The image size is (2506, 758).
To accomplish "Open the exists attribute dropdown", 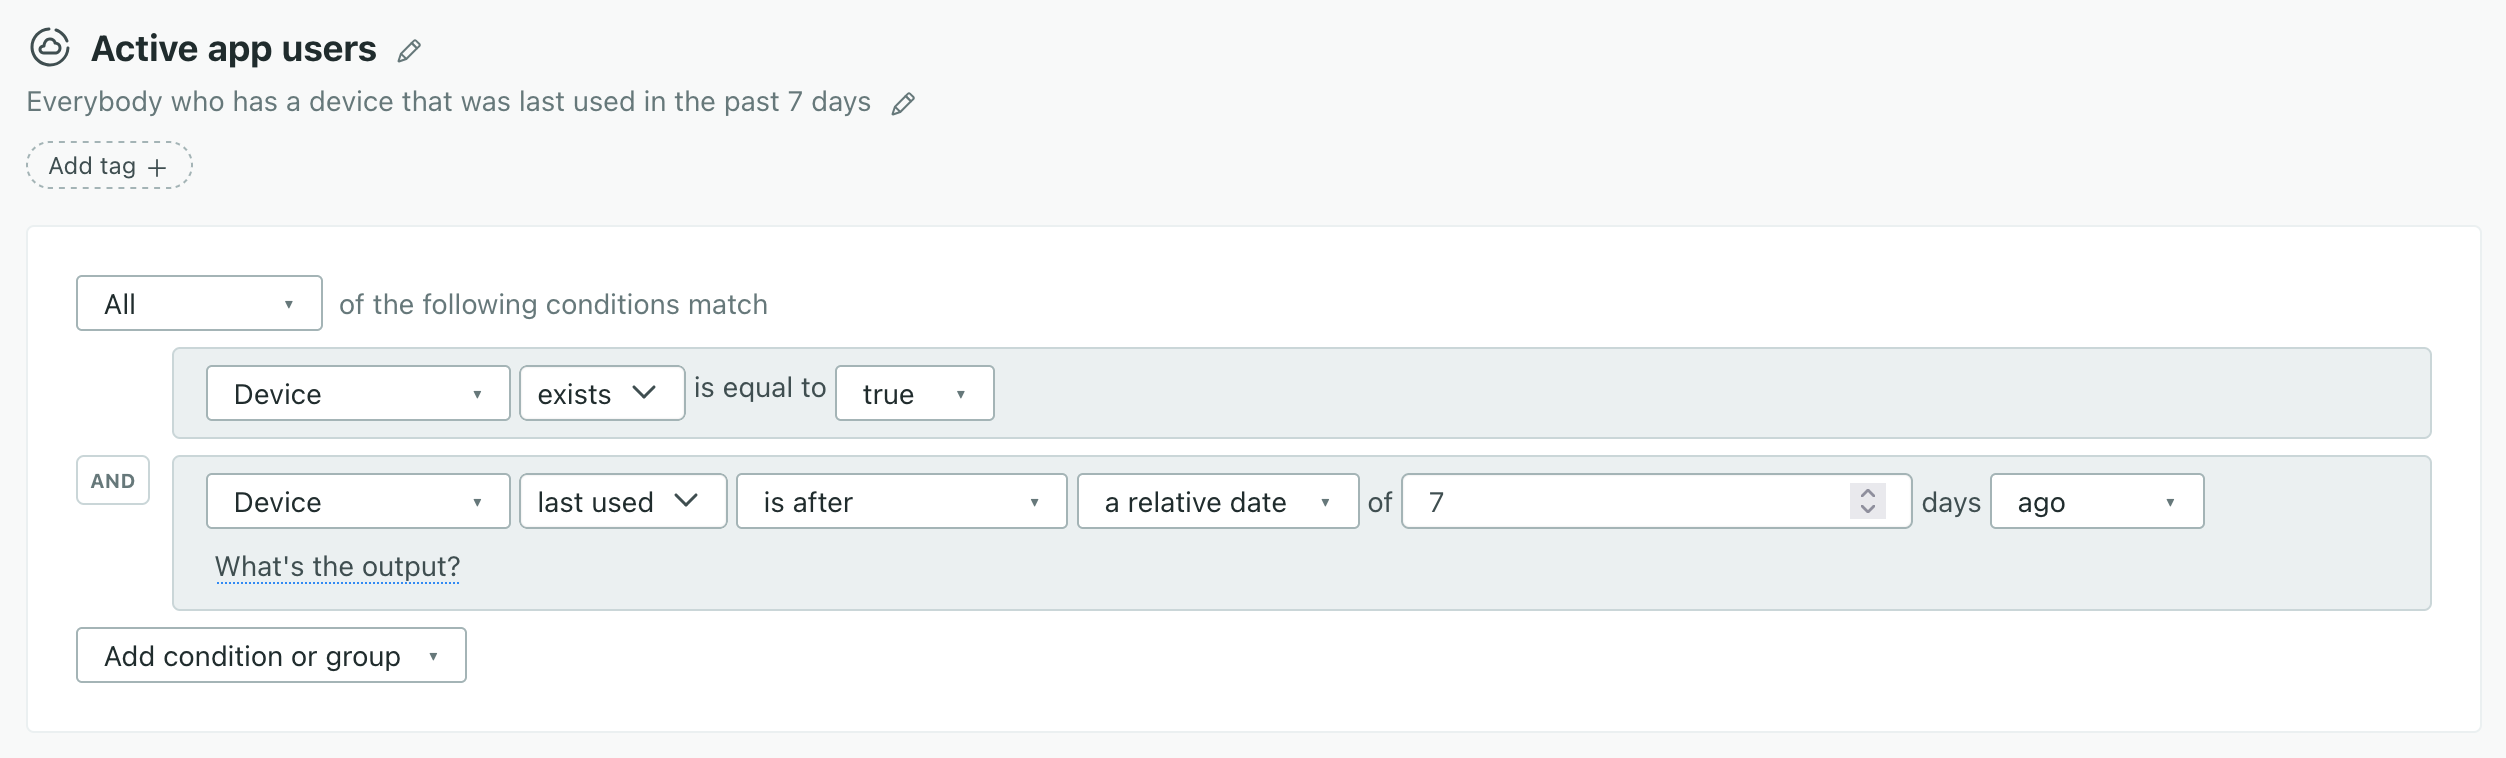I will tap(602, 393).
